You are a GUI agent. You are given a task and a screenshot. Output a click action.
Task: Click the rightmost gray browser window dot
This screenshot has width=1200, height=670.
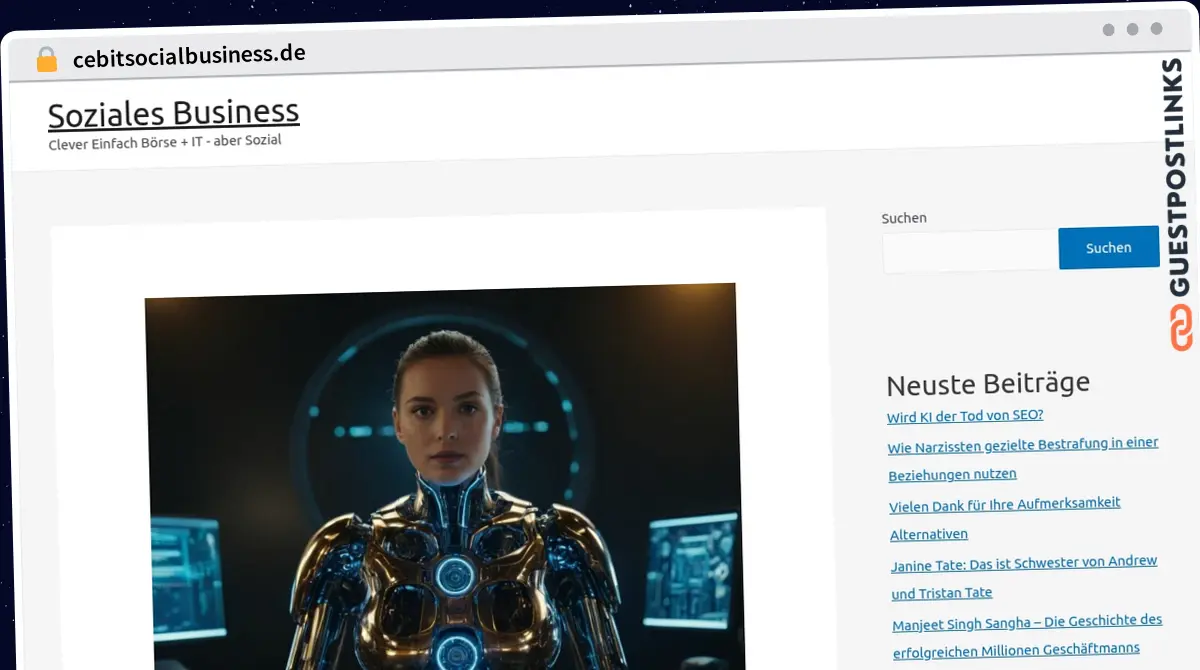click(1156, 29)
